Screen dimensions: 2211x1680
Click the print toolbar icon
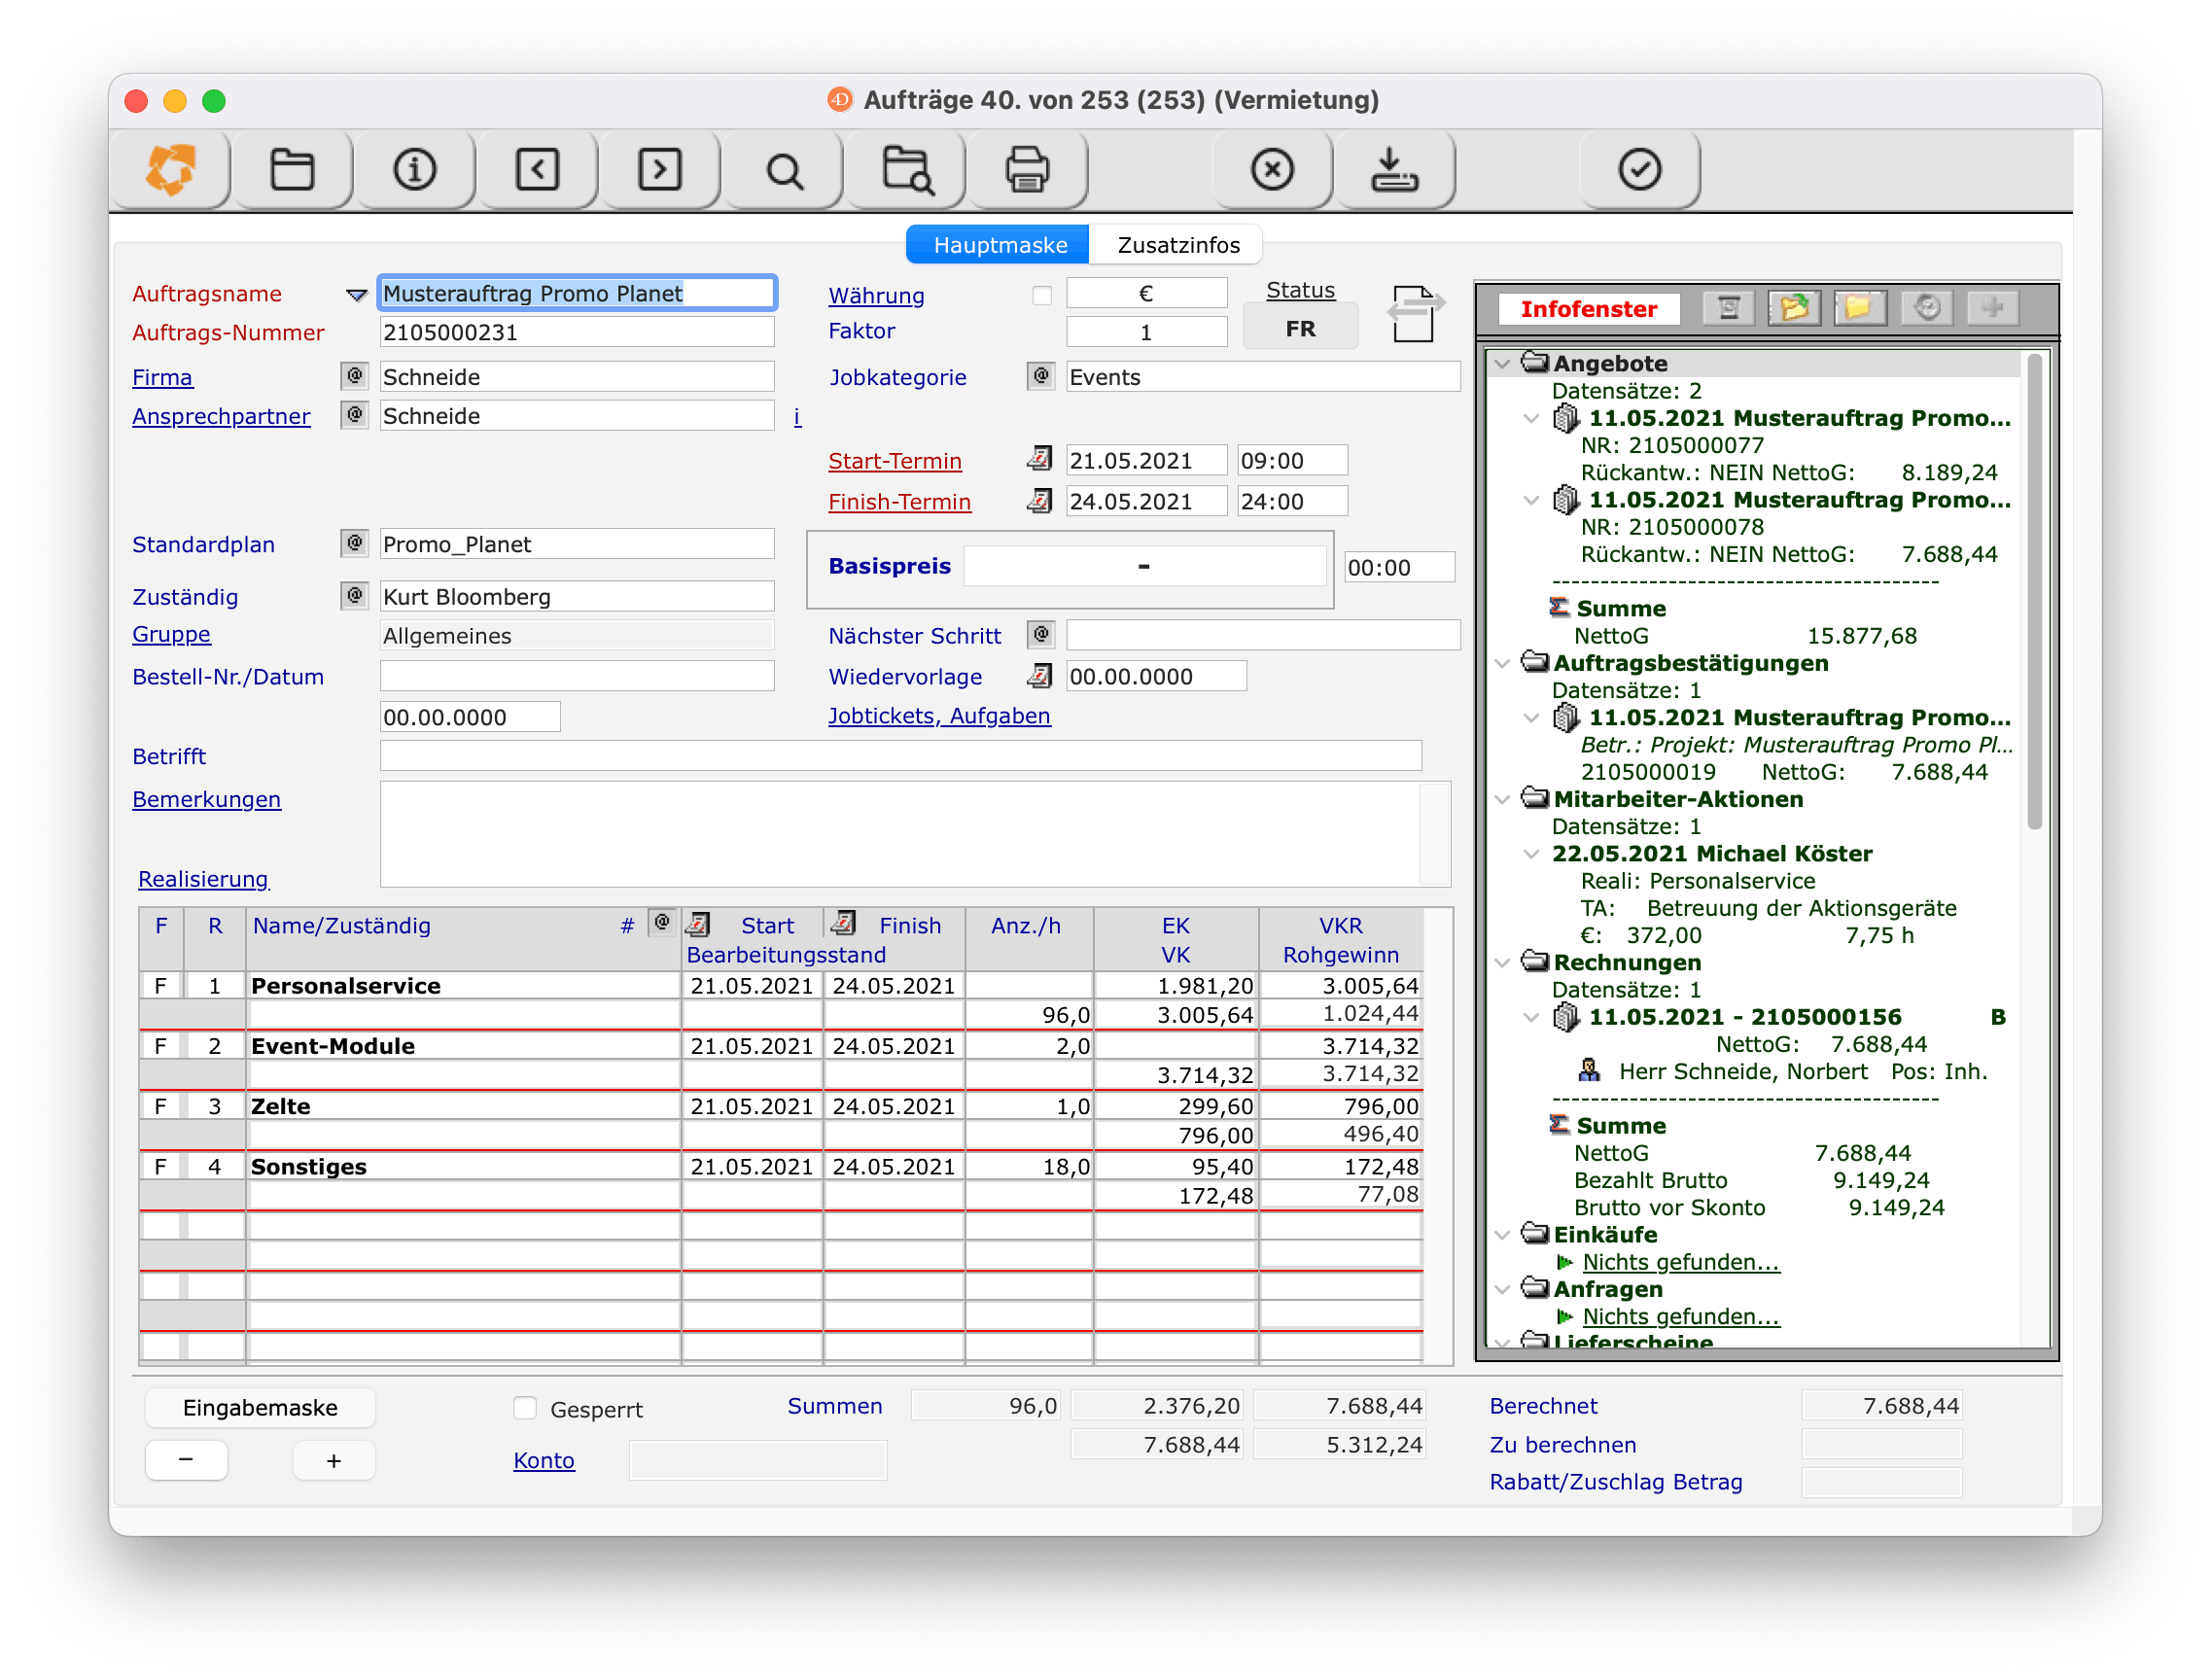pos(1027,169)
